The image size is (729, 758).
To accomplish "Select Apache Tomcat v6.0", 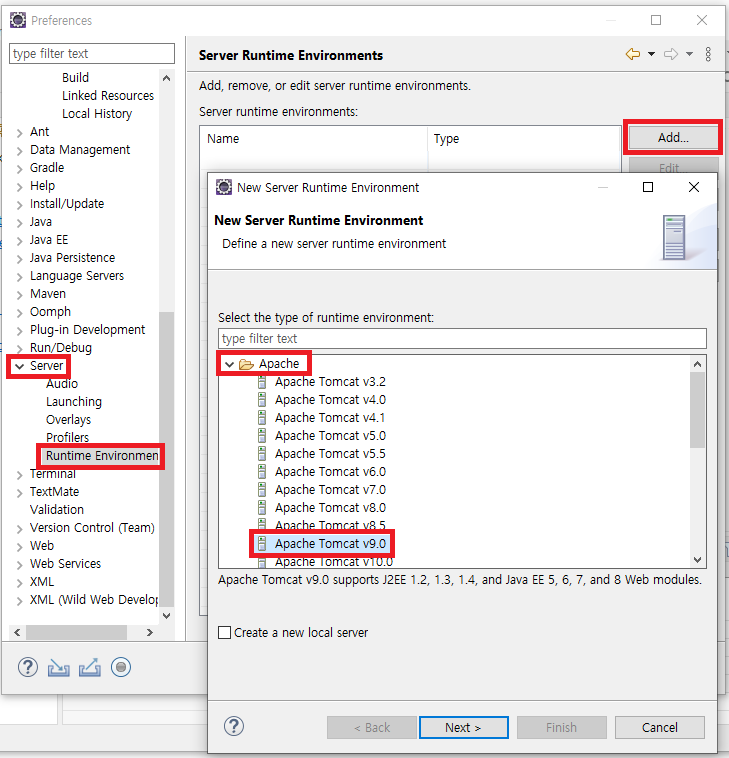I will tap(330, 472).
